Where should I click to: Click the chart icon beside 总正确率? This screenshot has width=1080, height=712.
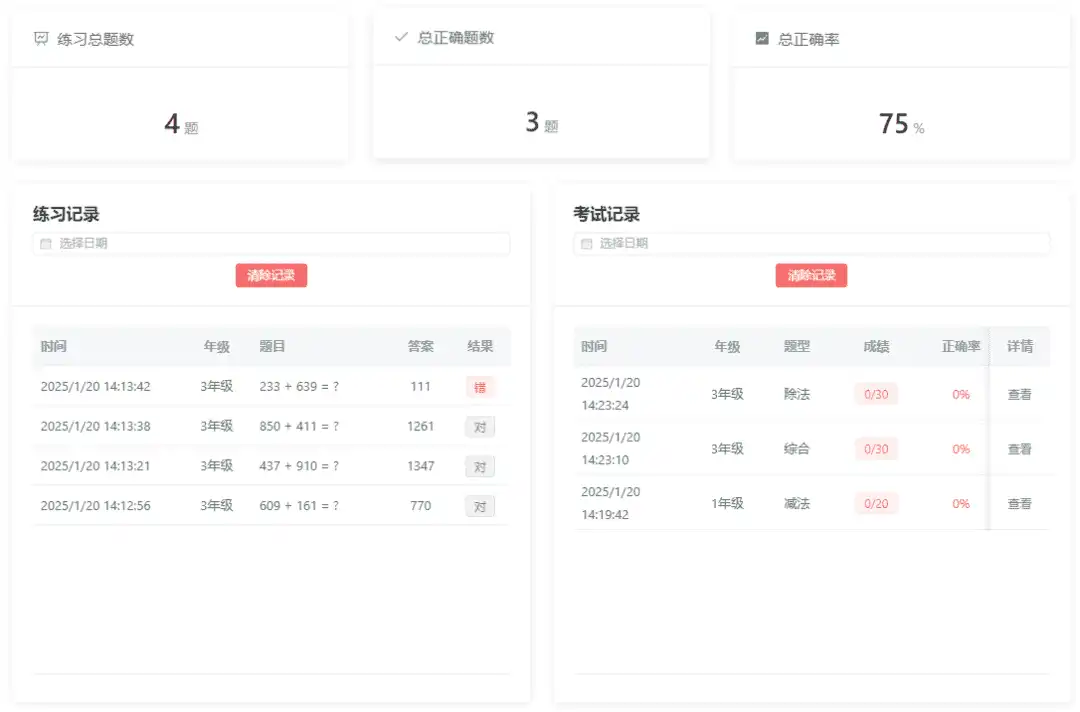click(762, 39)
